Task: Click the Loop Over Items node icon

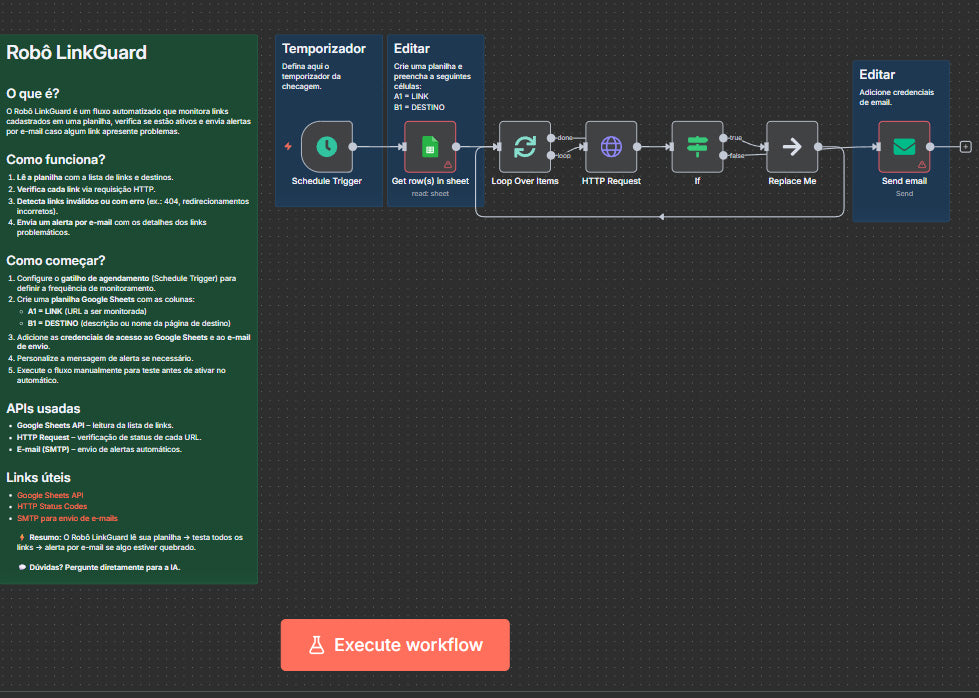Action: (x=524, y=147)
